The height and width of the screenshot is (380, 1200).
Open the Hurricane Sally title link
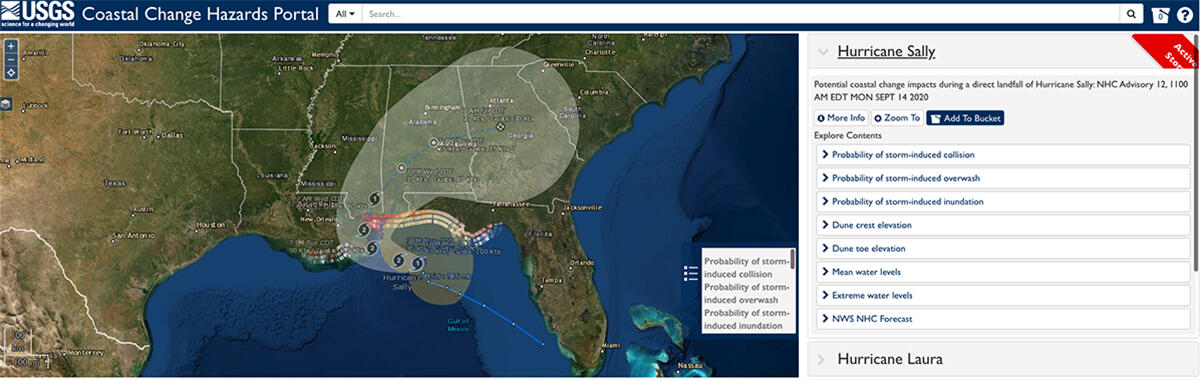click(886, 52)
